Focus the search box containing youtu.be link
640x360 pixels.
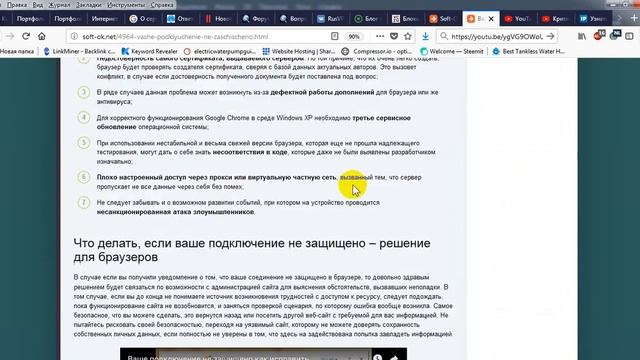coord(497,37)
